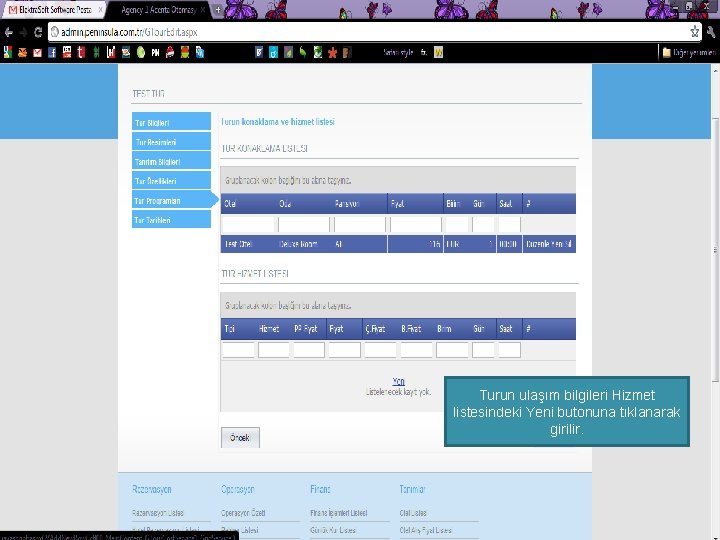The width and height of the screenshot is (720, 540).
Task: Click the Ç.Fiyat filter field
Action: [x=380, y=350]
